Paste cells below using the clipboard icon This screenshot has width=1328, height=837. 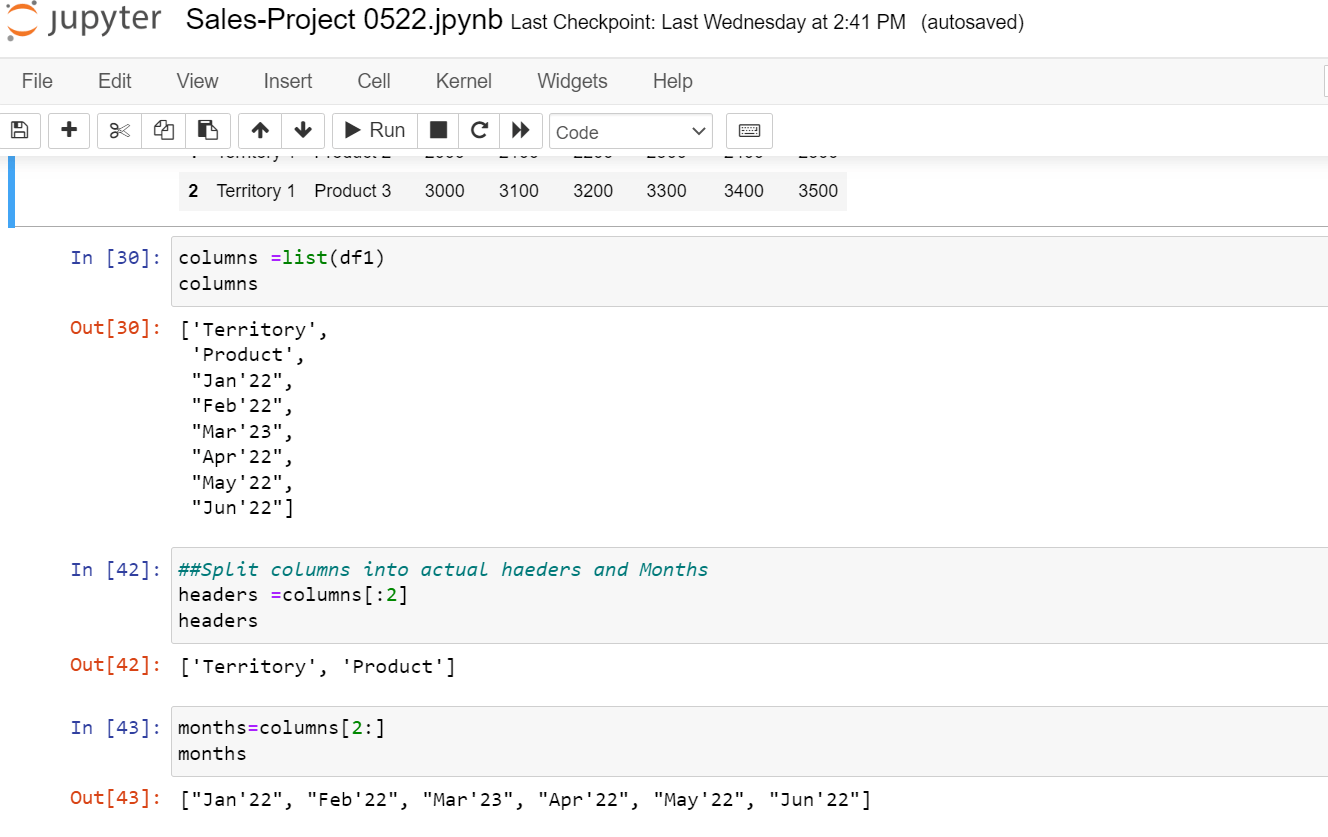(208, 130)
